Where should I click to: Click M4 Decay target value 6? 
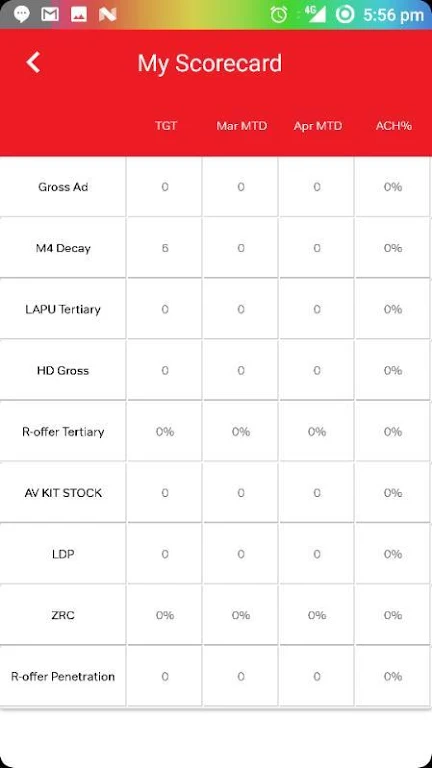point(165,248)
